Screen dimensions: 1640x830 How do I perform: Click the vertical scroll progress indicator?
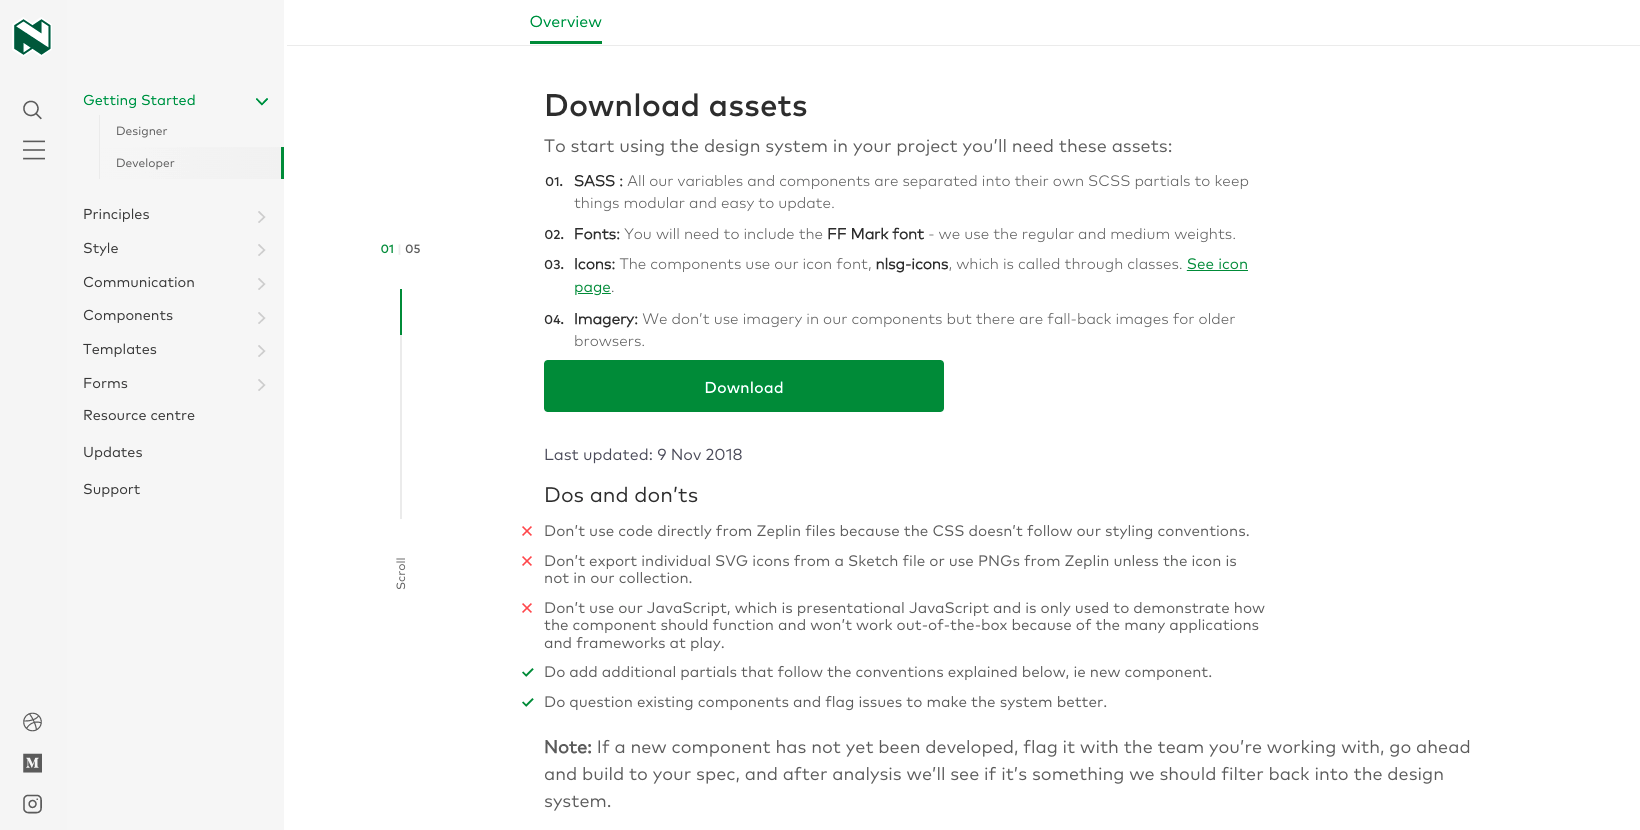pos(401,404)
